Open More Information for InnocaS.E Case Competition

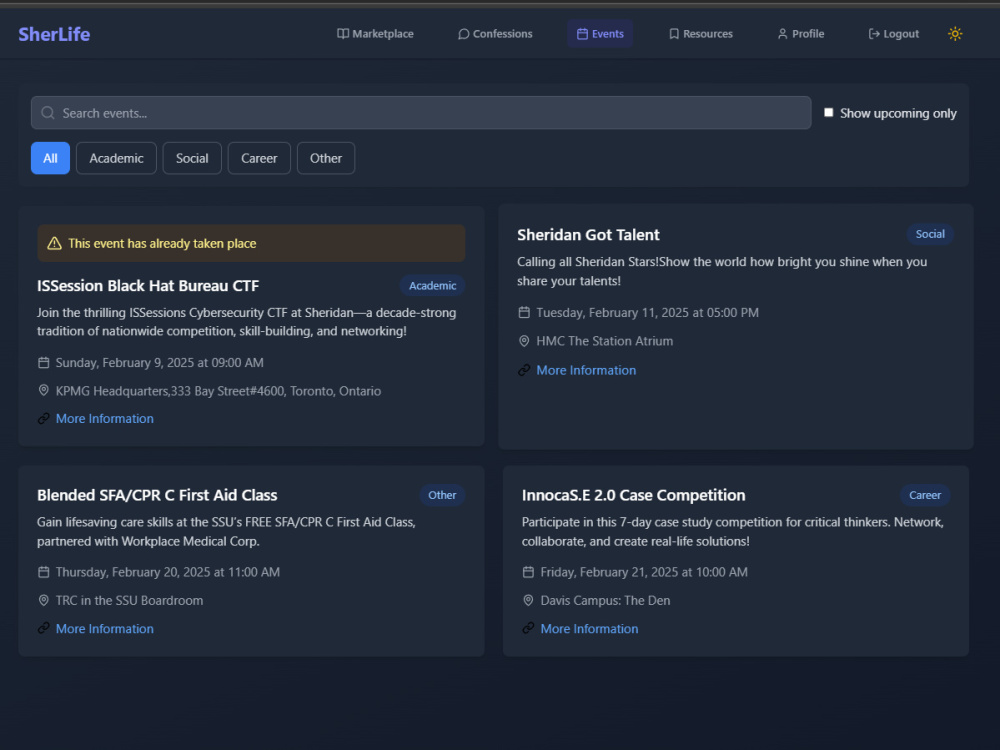(589, 628)
